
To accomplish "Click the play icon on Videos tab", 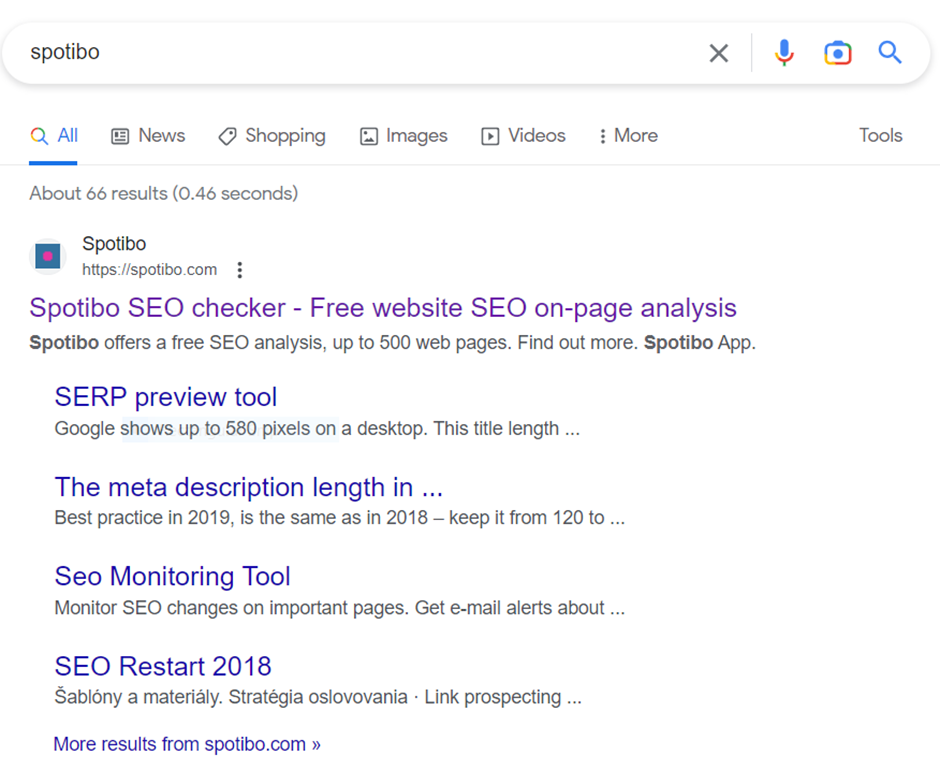I will [490, 137].
